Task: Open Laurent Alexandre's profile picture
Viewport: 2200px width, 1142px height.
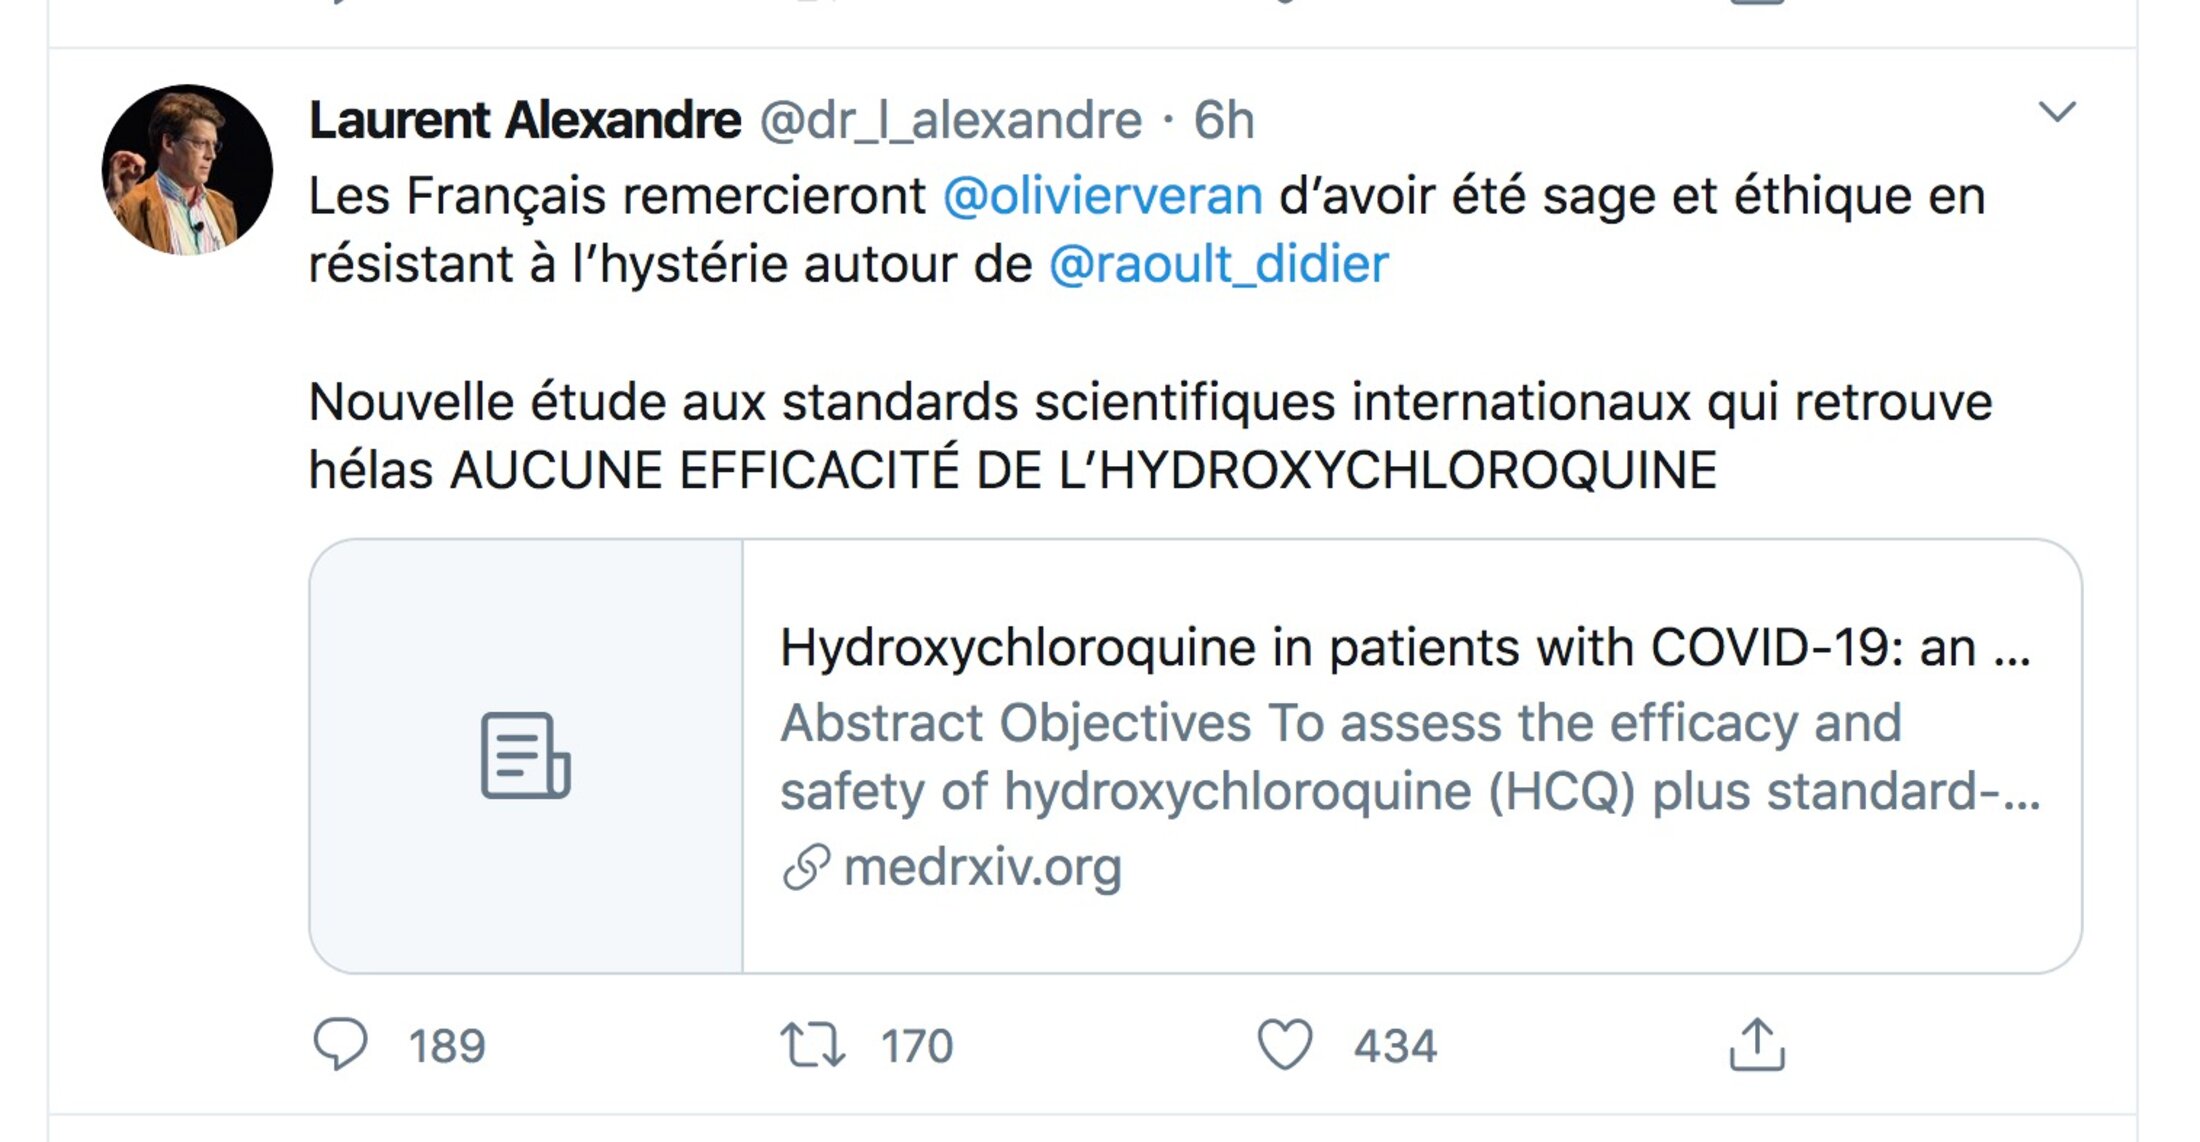Action: pos(187,169)
